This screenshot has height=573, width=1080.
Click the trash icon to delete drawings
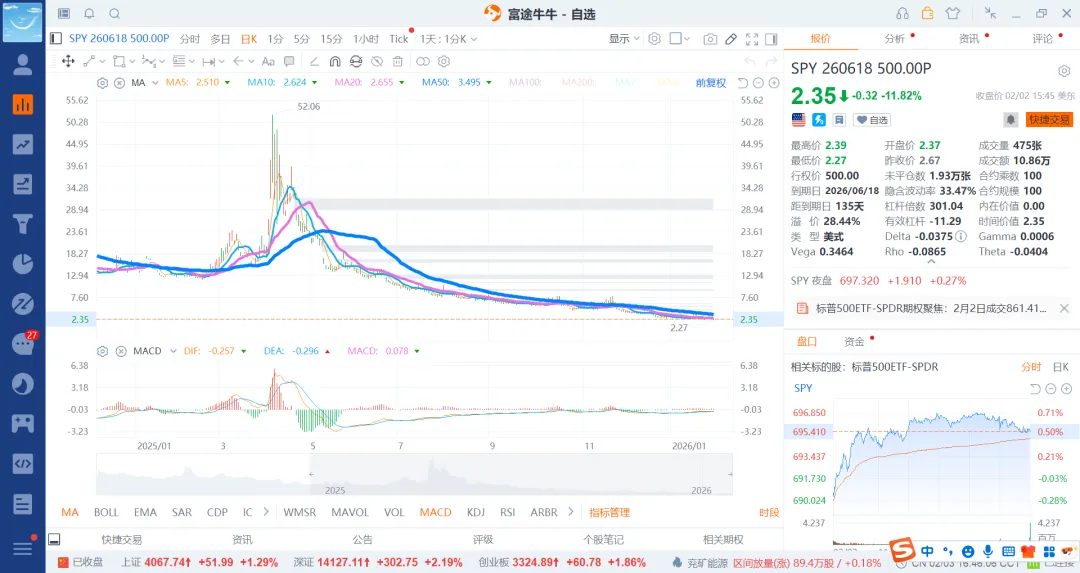[x=397, y=61]
